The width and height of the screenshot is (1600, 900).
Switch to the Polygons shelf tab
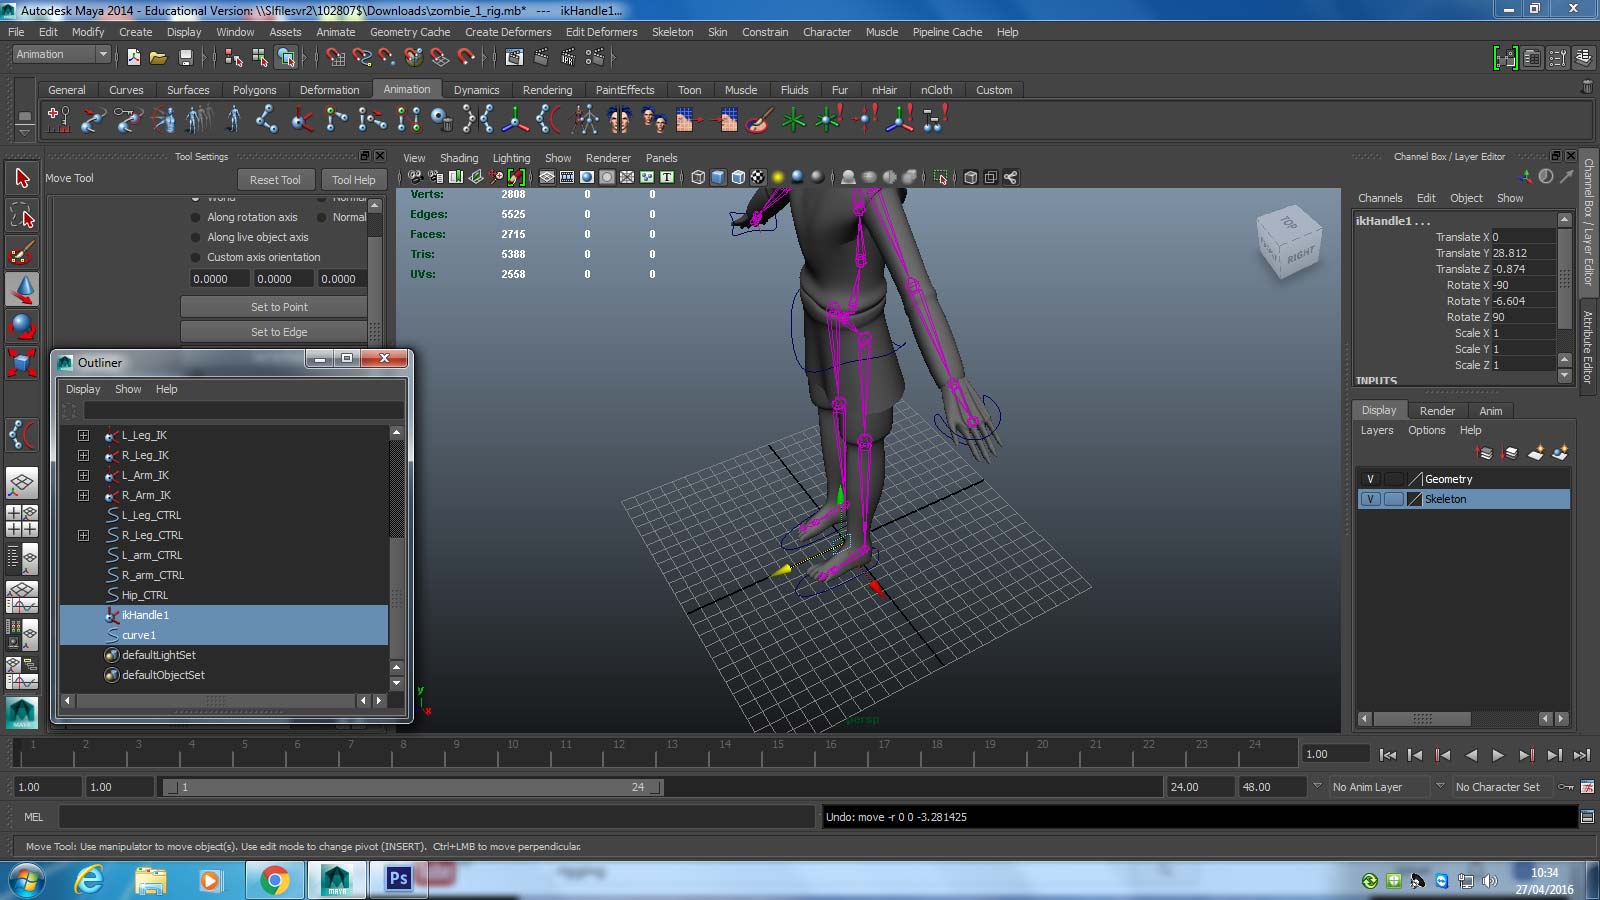(254, 90)
